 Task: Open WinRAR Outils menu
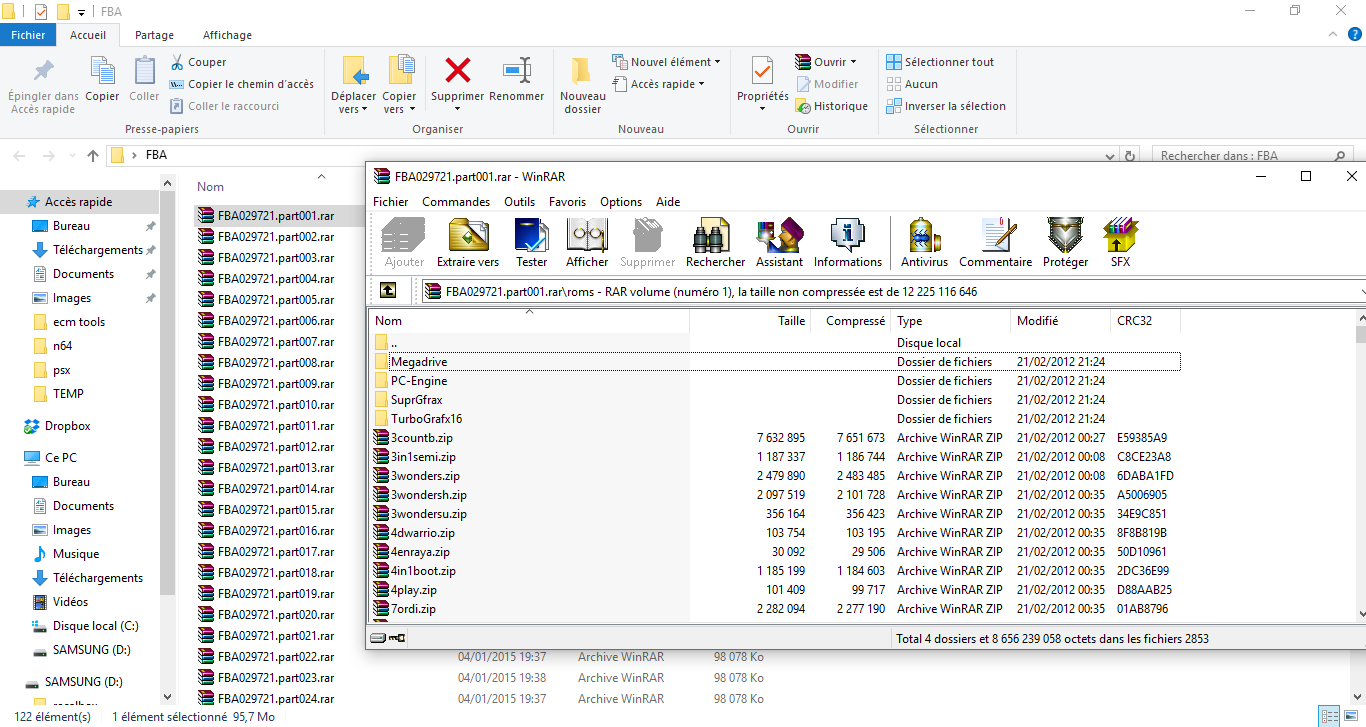(x=519, y=201)
